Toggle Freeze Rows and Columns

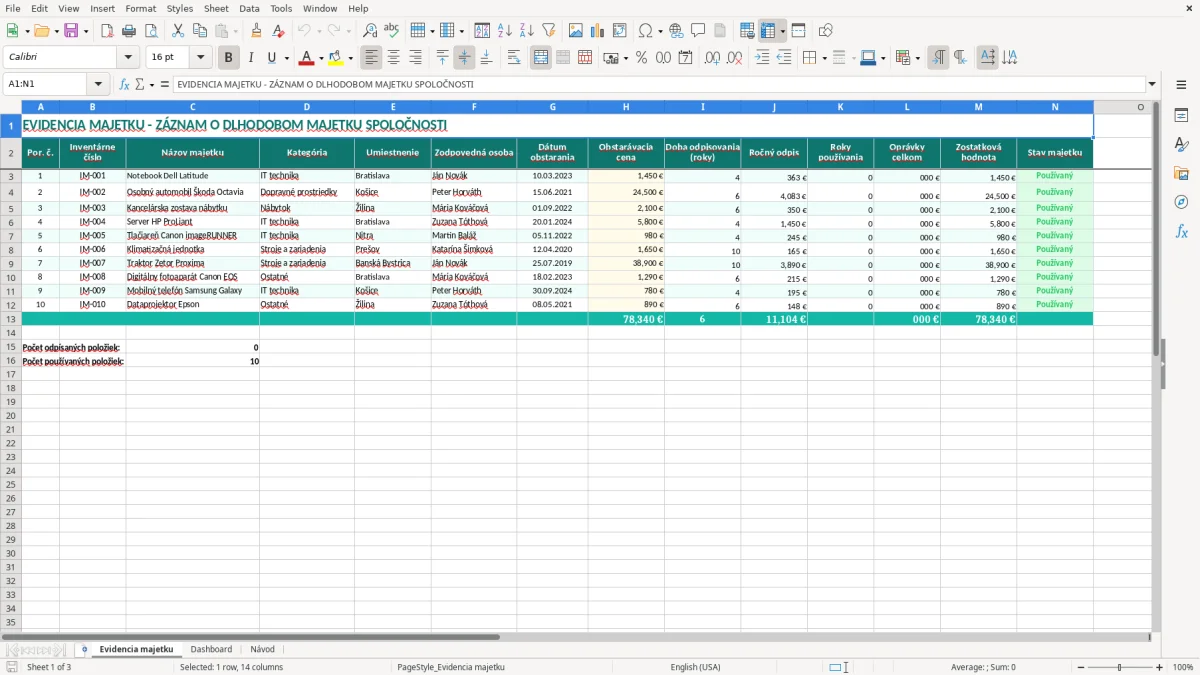click(x=768, y=31)
